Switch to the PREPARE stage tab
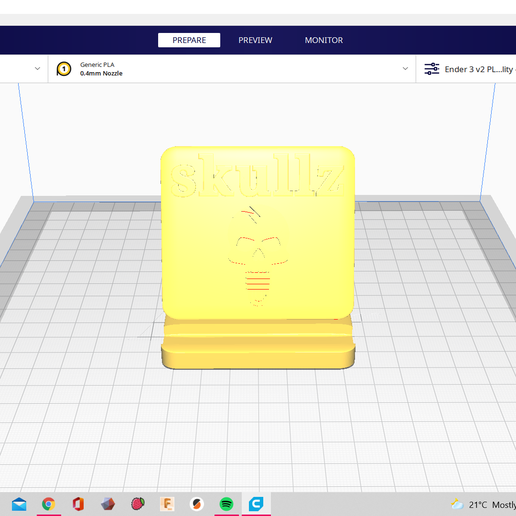The width and height of the screenshot is (516, 516). coord(189,40)
